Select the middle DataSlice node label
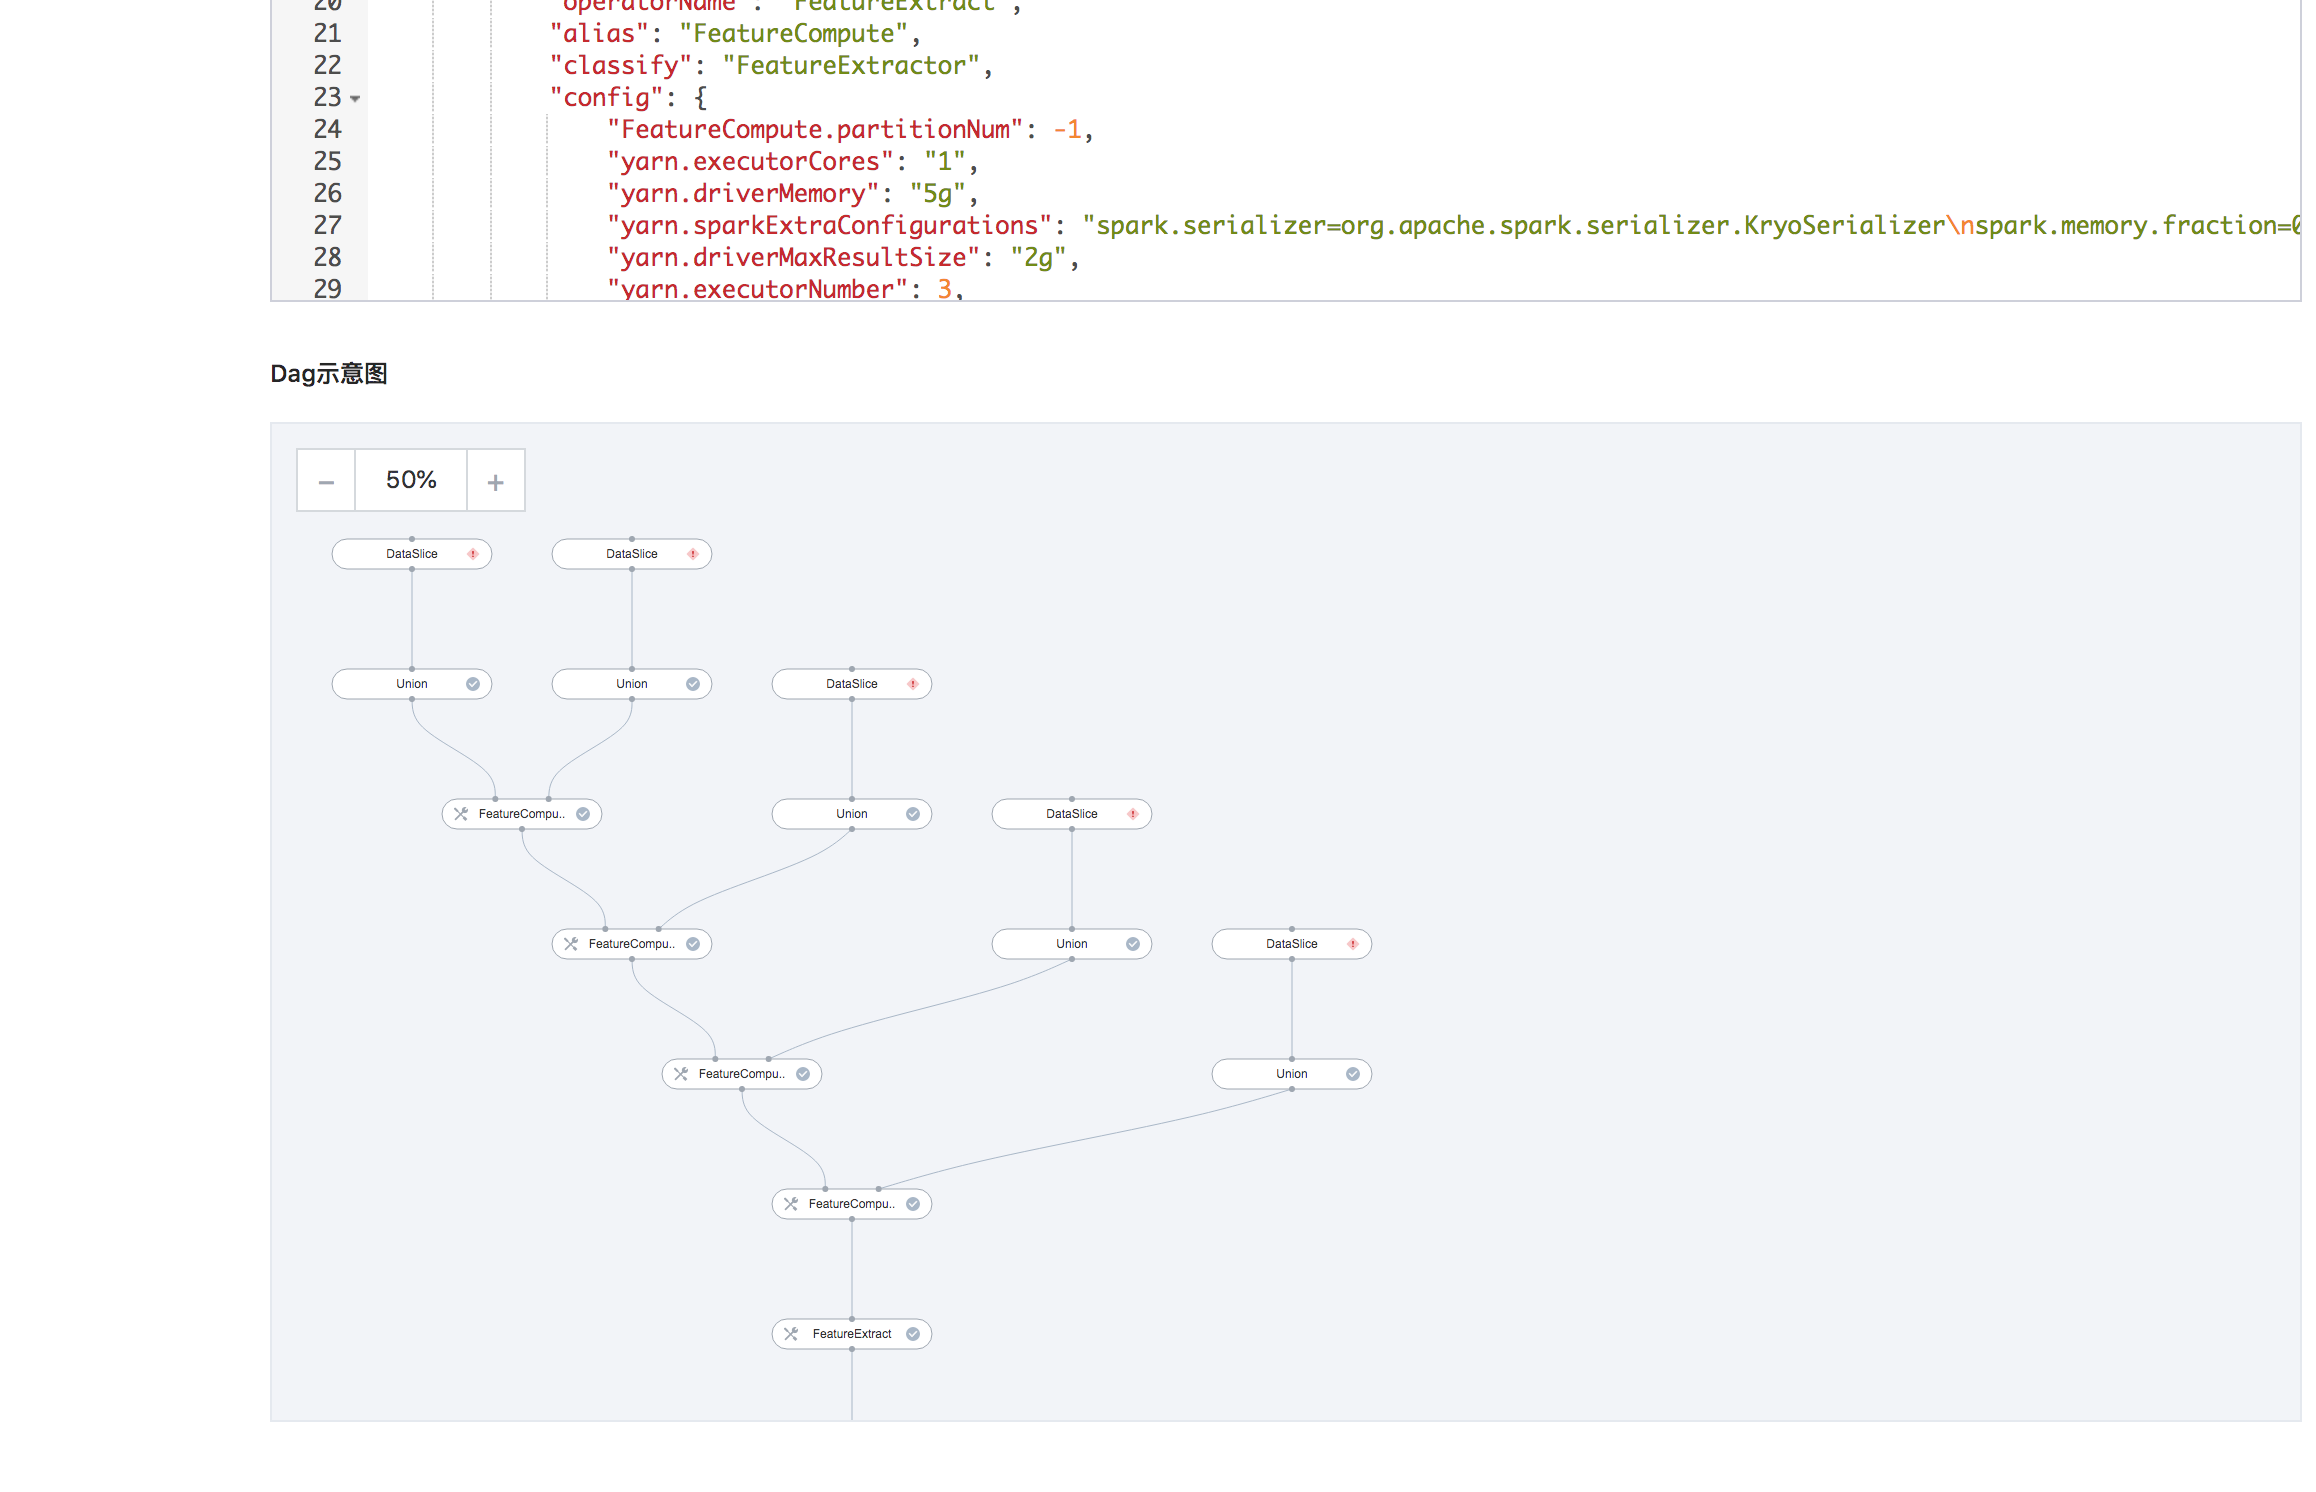The image size is (2316, 1492). click(852, 684)
